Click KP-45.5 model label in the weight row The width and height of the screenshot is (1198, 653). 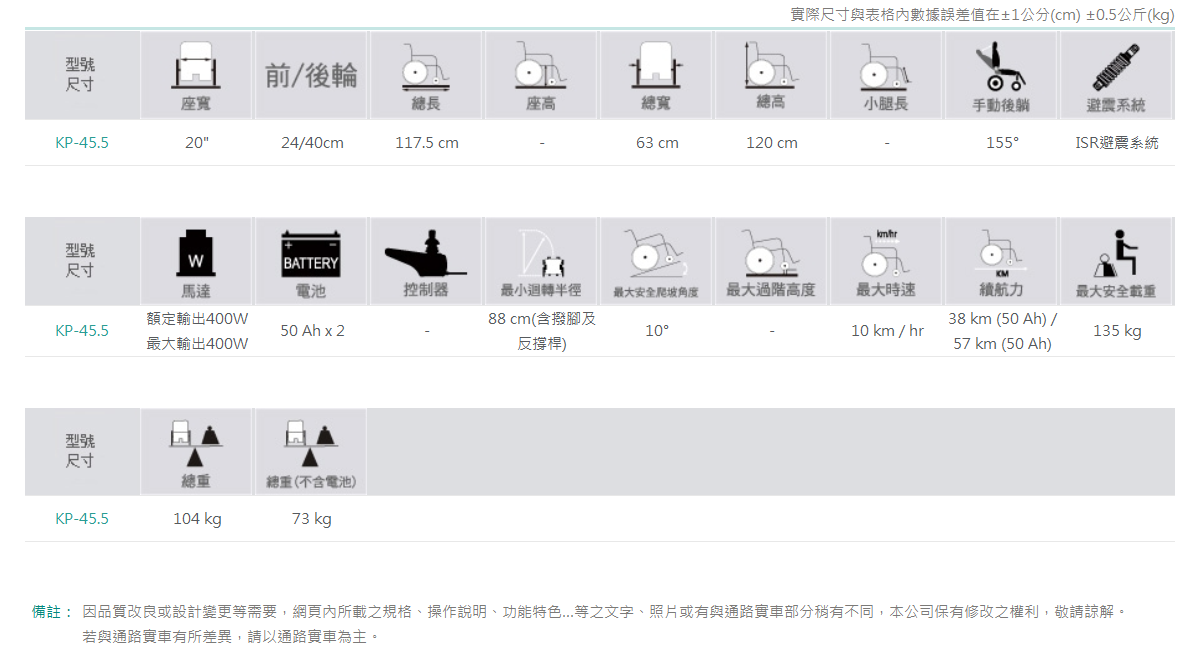tap(82, 519)
